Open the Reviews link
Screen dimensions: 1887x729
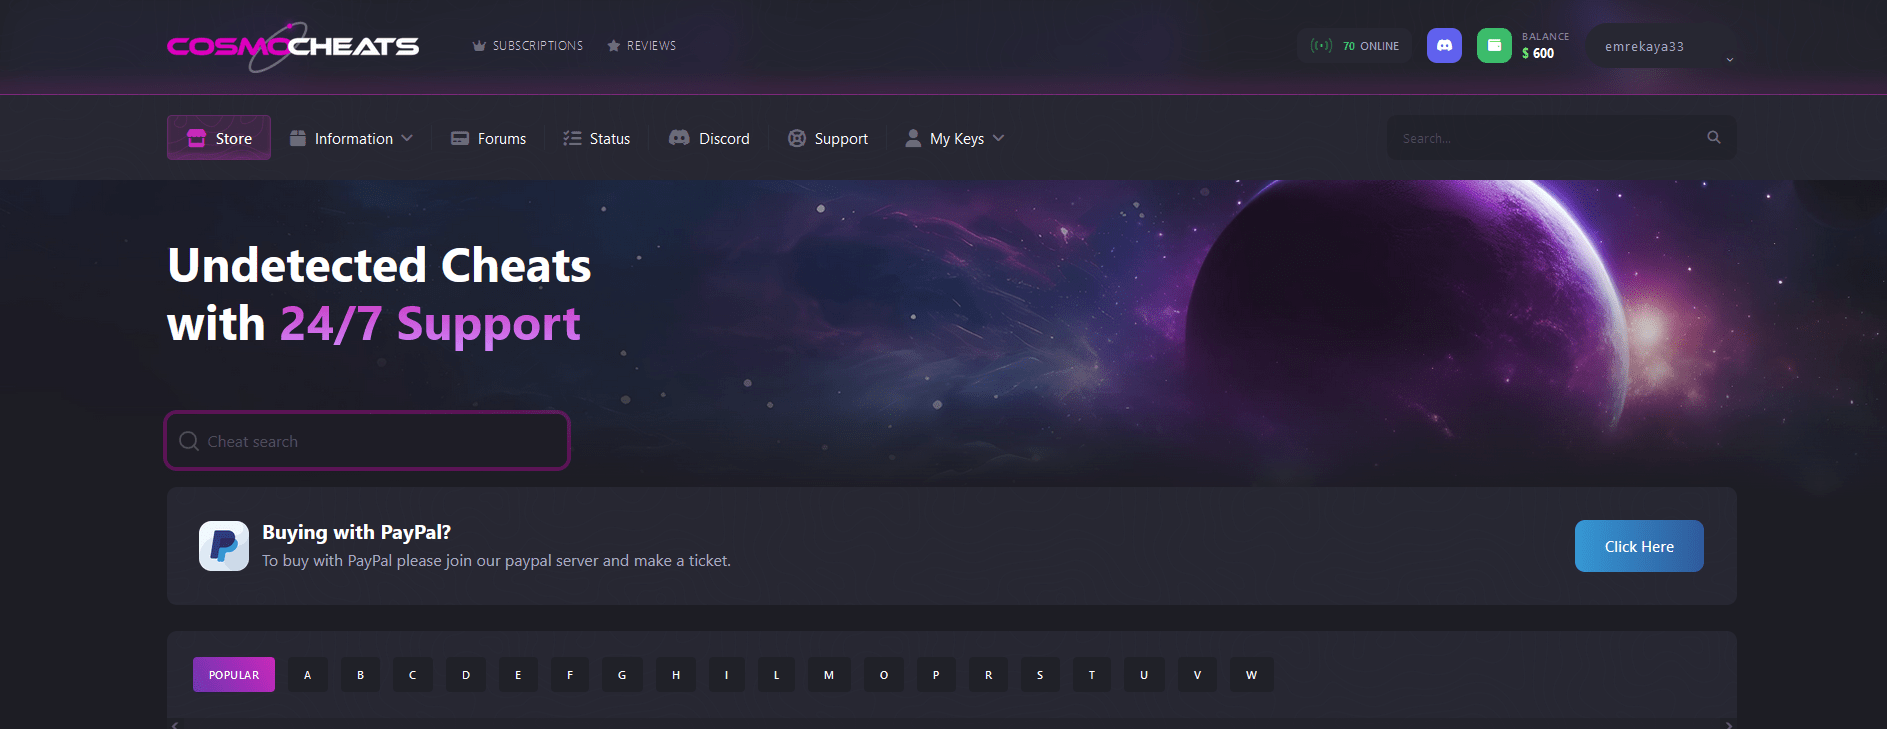[642, 46]
